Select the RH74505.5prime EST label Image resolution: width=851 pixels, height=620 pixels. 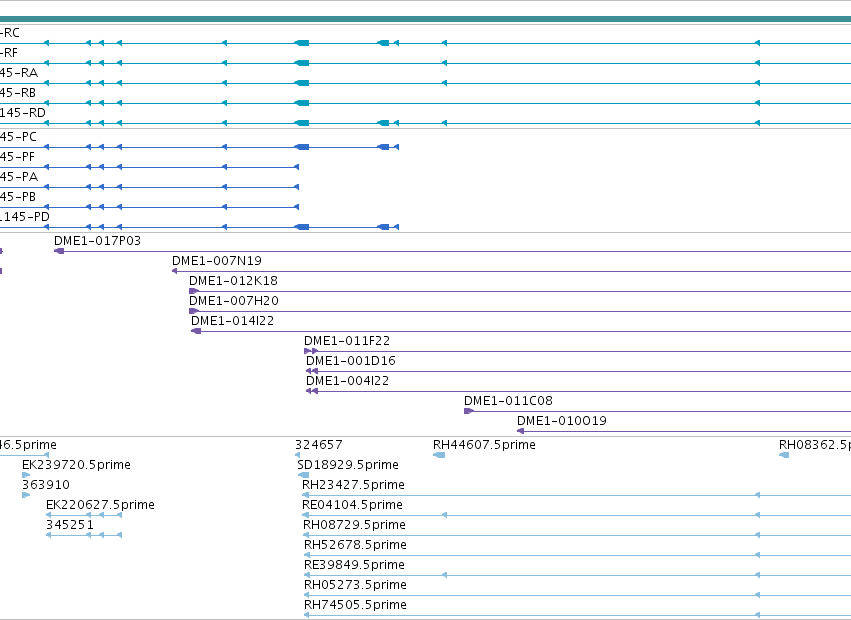pos(355,605)
